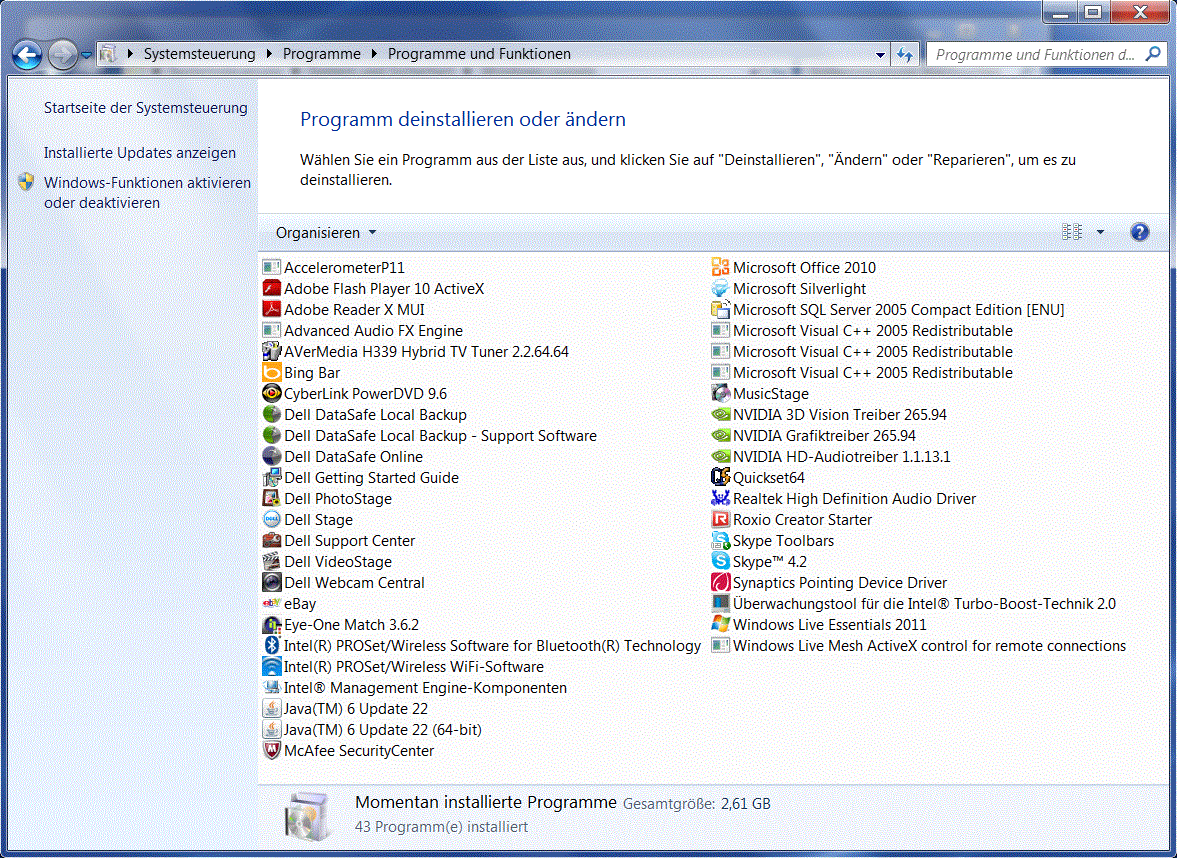Select Überwachungstool für die Intel Turbo-Boost-Technik 2.0
This screenshot has width=1177, height=858.
tap(914, 604)
